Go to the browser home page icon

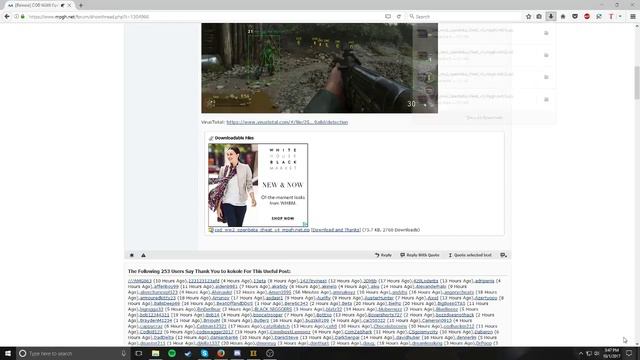pyautogui.click(x=563, y=17)
